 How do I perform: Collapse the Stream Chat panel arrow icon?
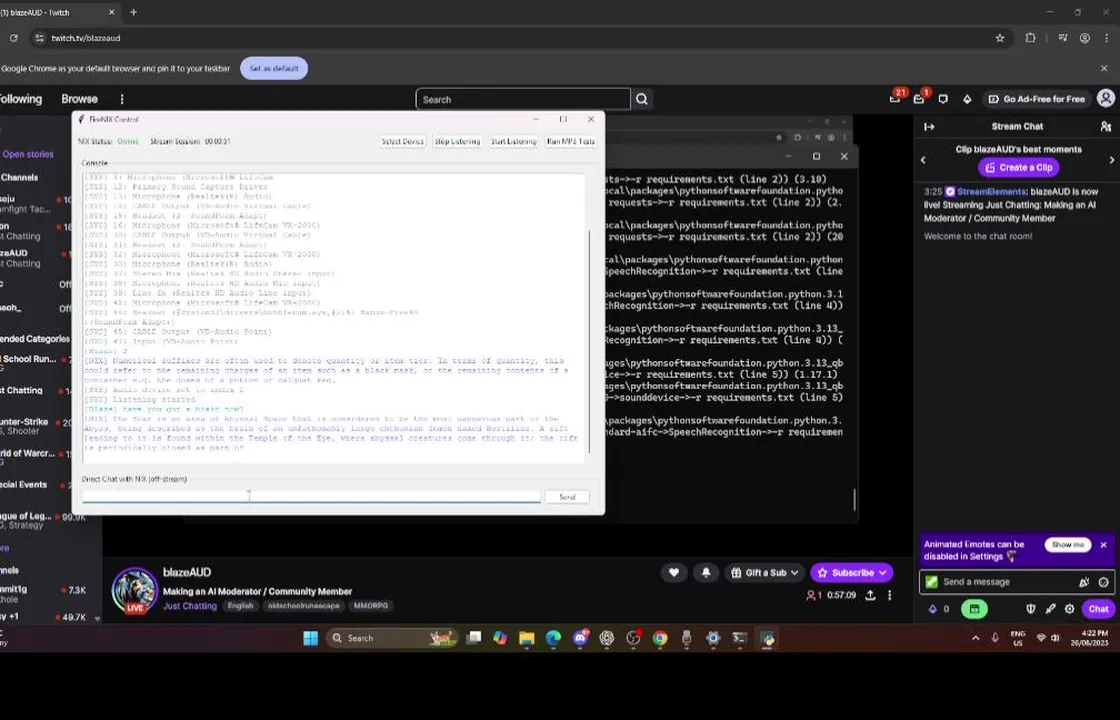click(x=929, y=126)
